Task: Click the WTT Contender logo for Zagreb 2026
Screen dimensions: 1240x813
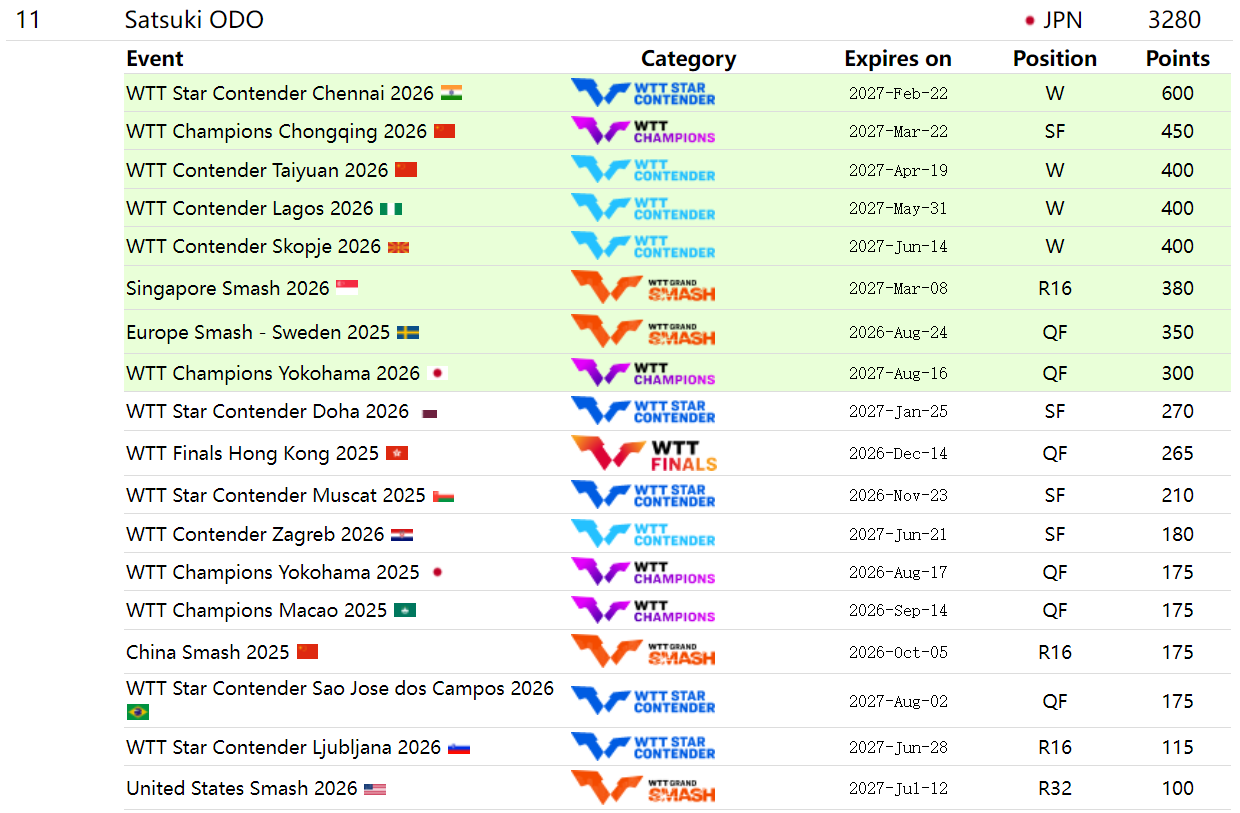Action: pyautogui.click(x=643, y=534)
